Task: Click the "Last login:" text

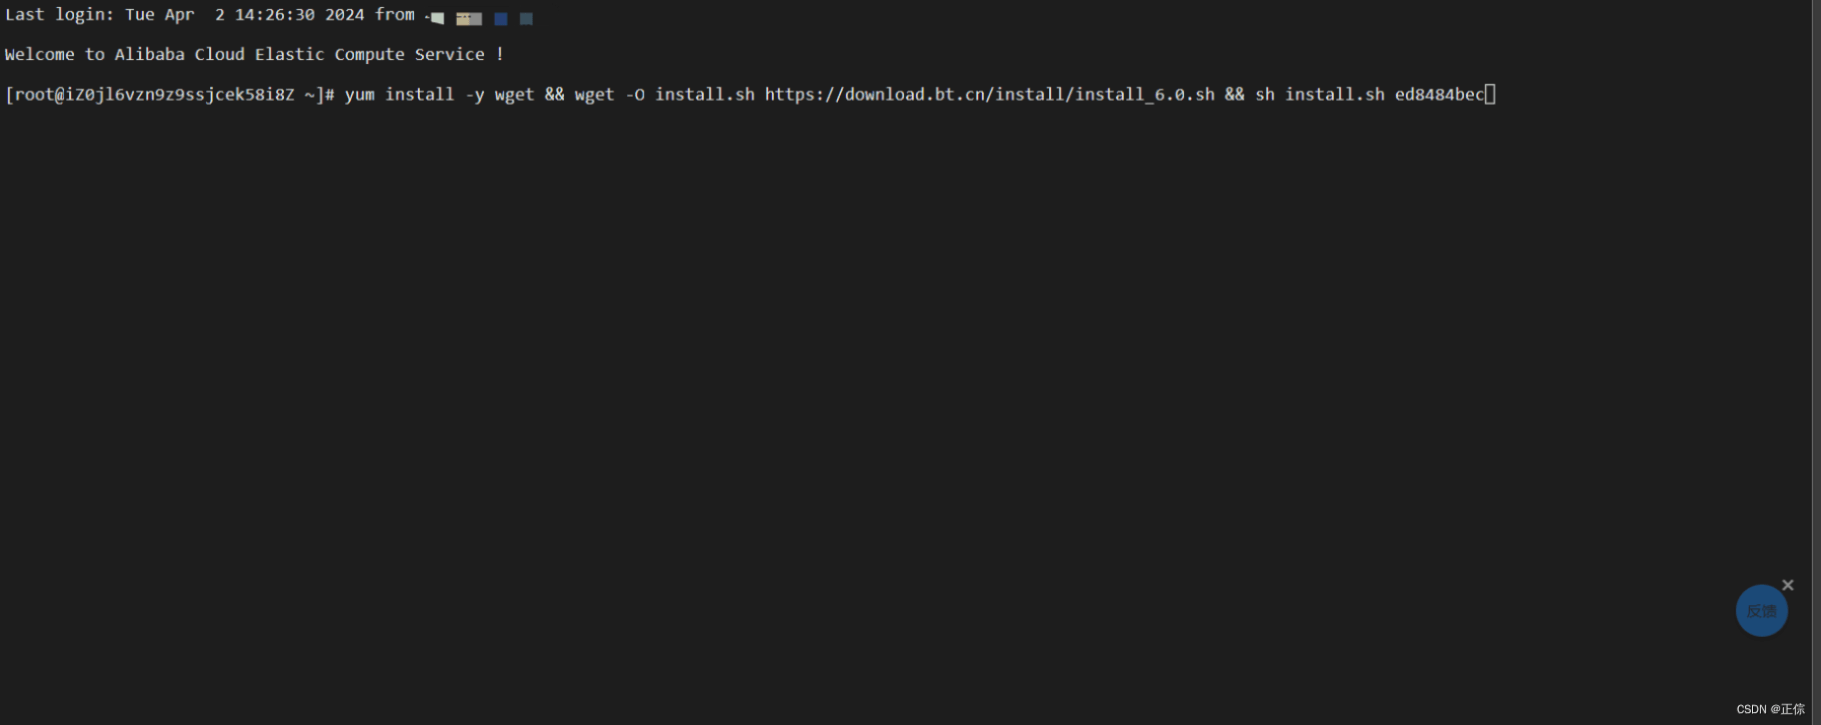Action: pos(59,15)
